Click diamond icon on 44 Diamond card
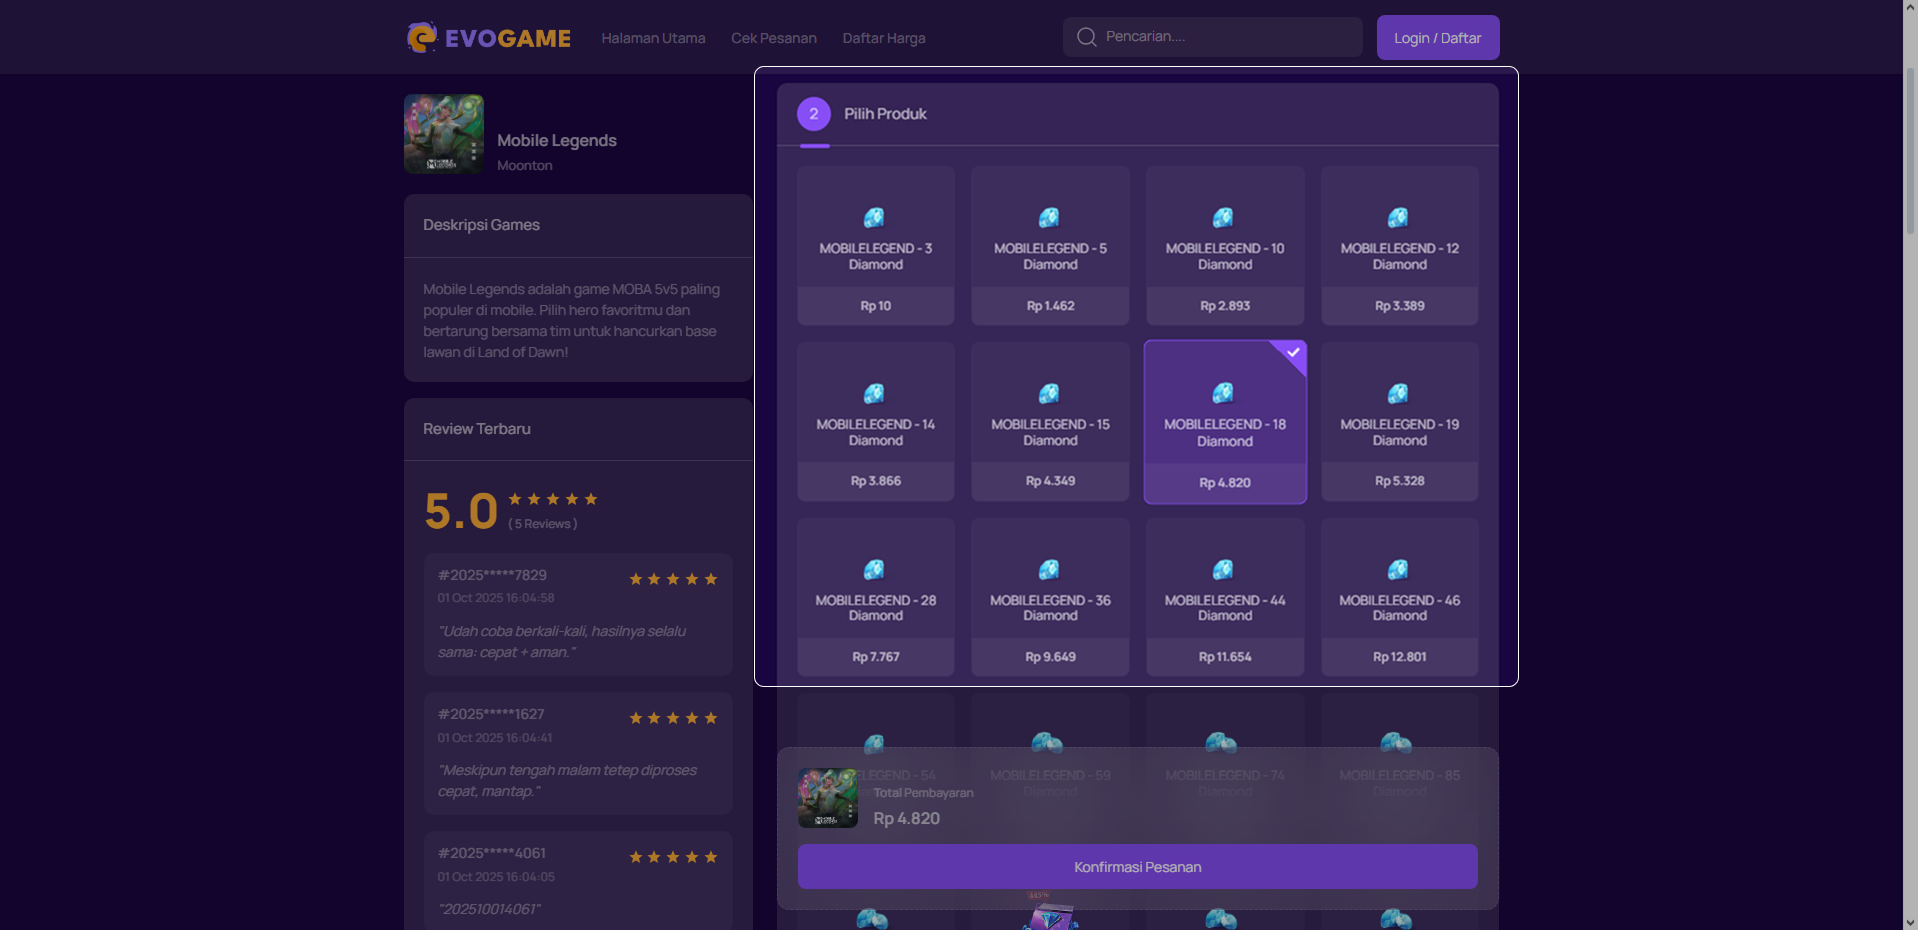 click(1223, 570)
